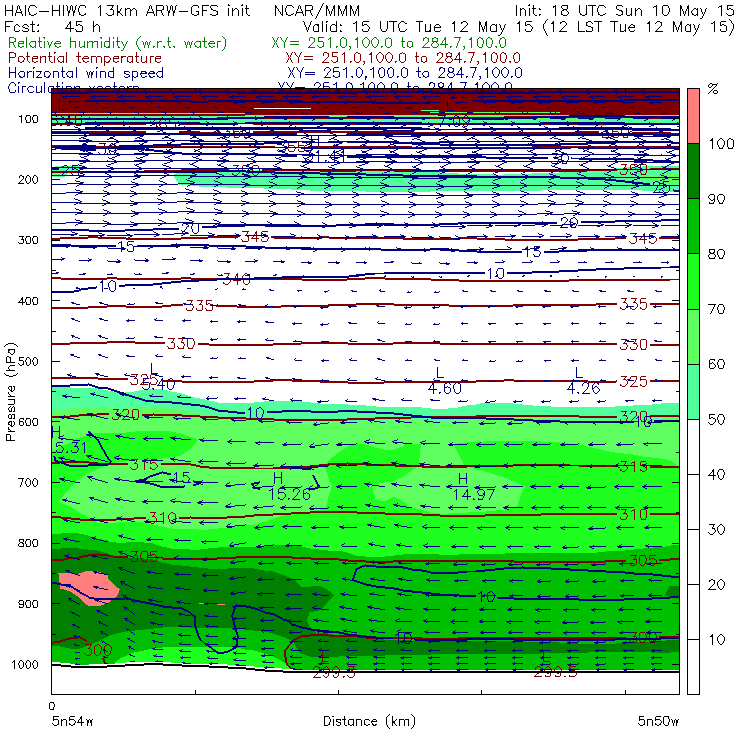Viewport: 740px width, 740px height.
Task: Click the 'Valid: 15 UTC Tue 12 May 15' text
Action: [418, 27]
